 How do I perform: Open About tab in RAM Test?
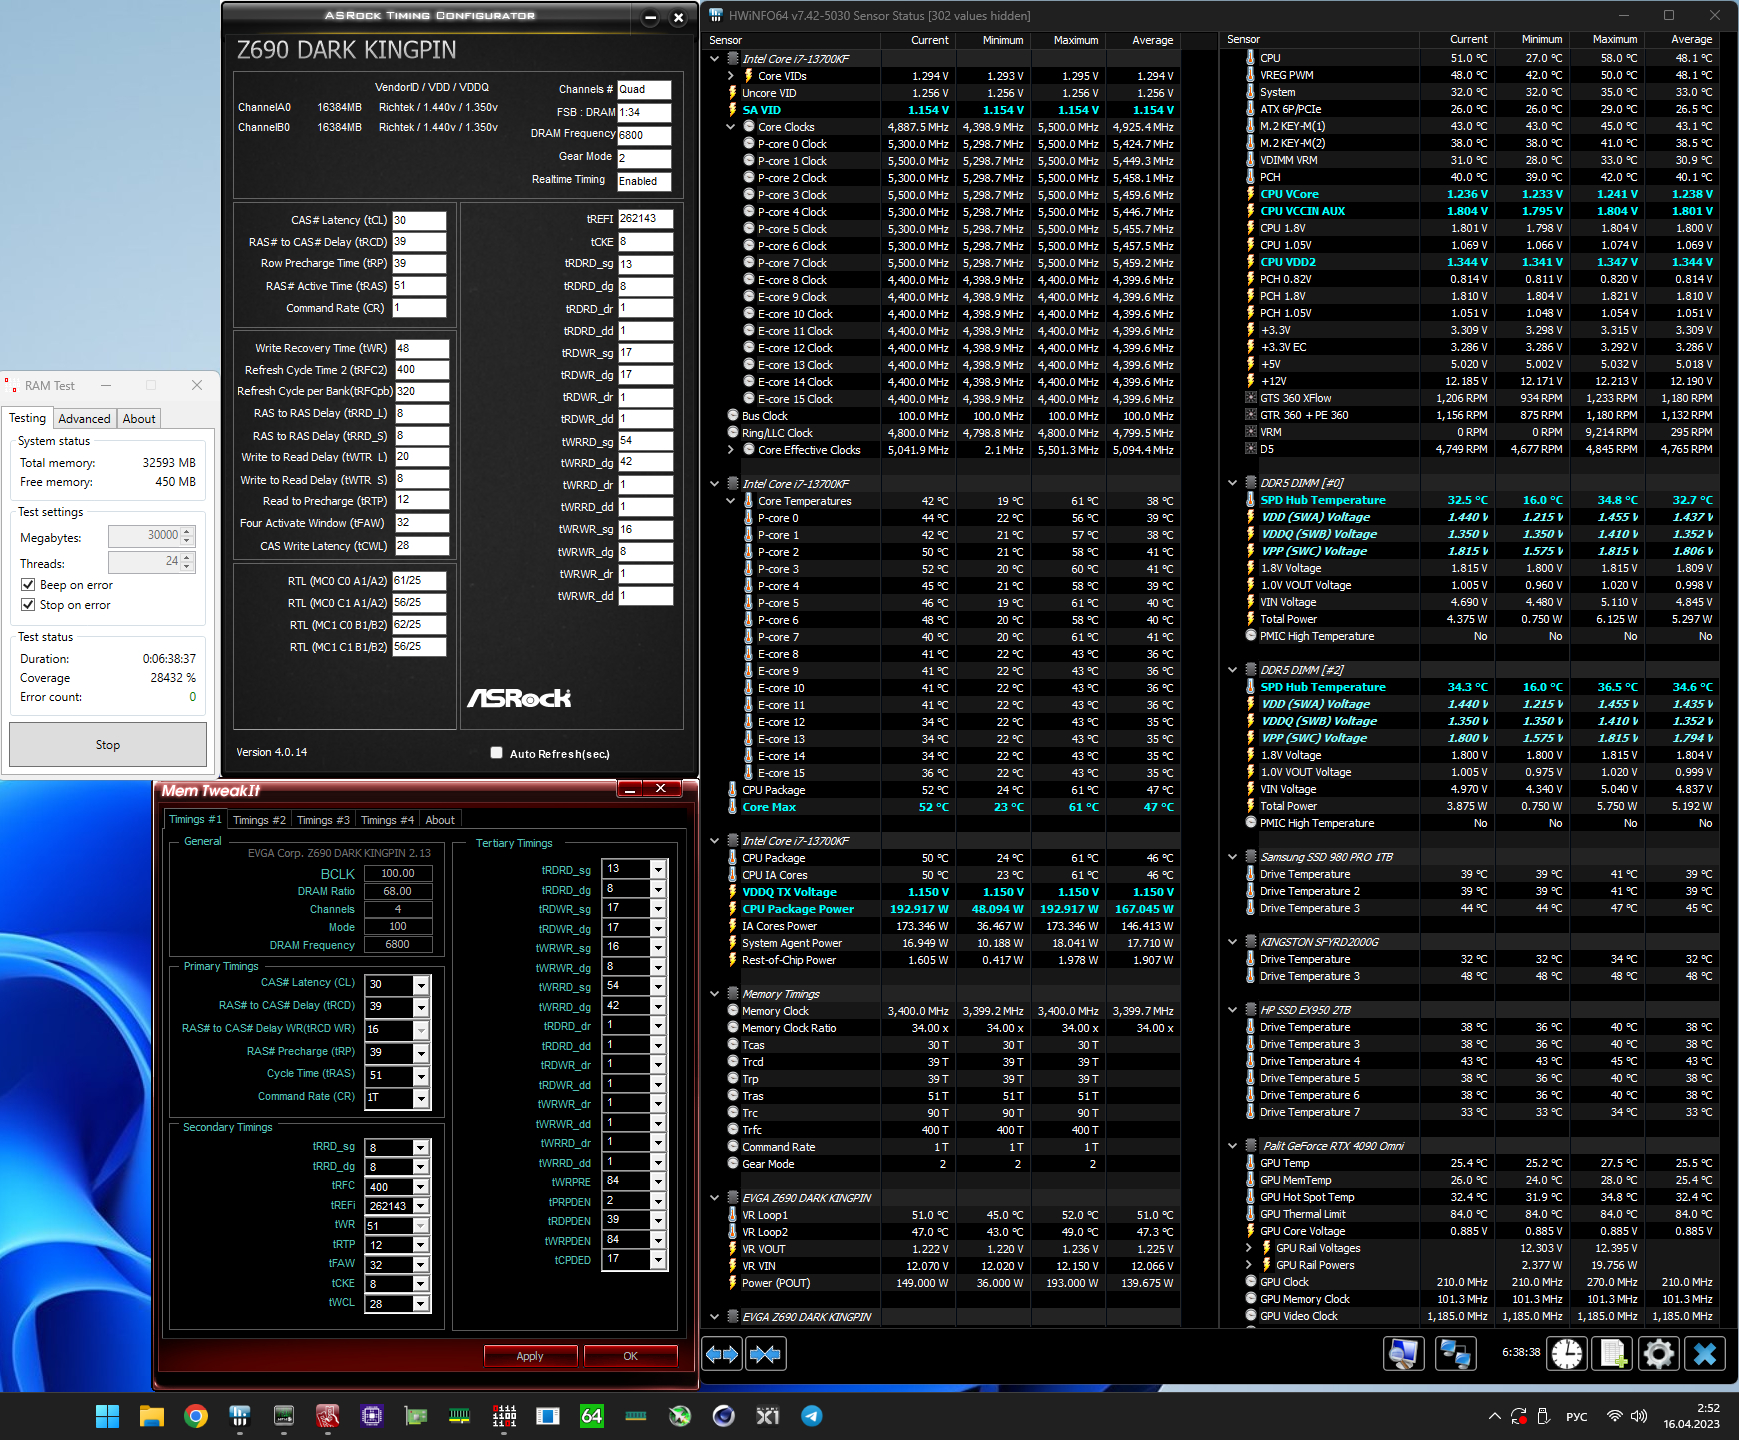coord(139,419)
